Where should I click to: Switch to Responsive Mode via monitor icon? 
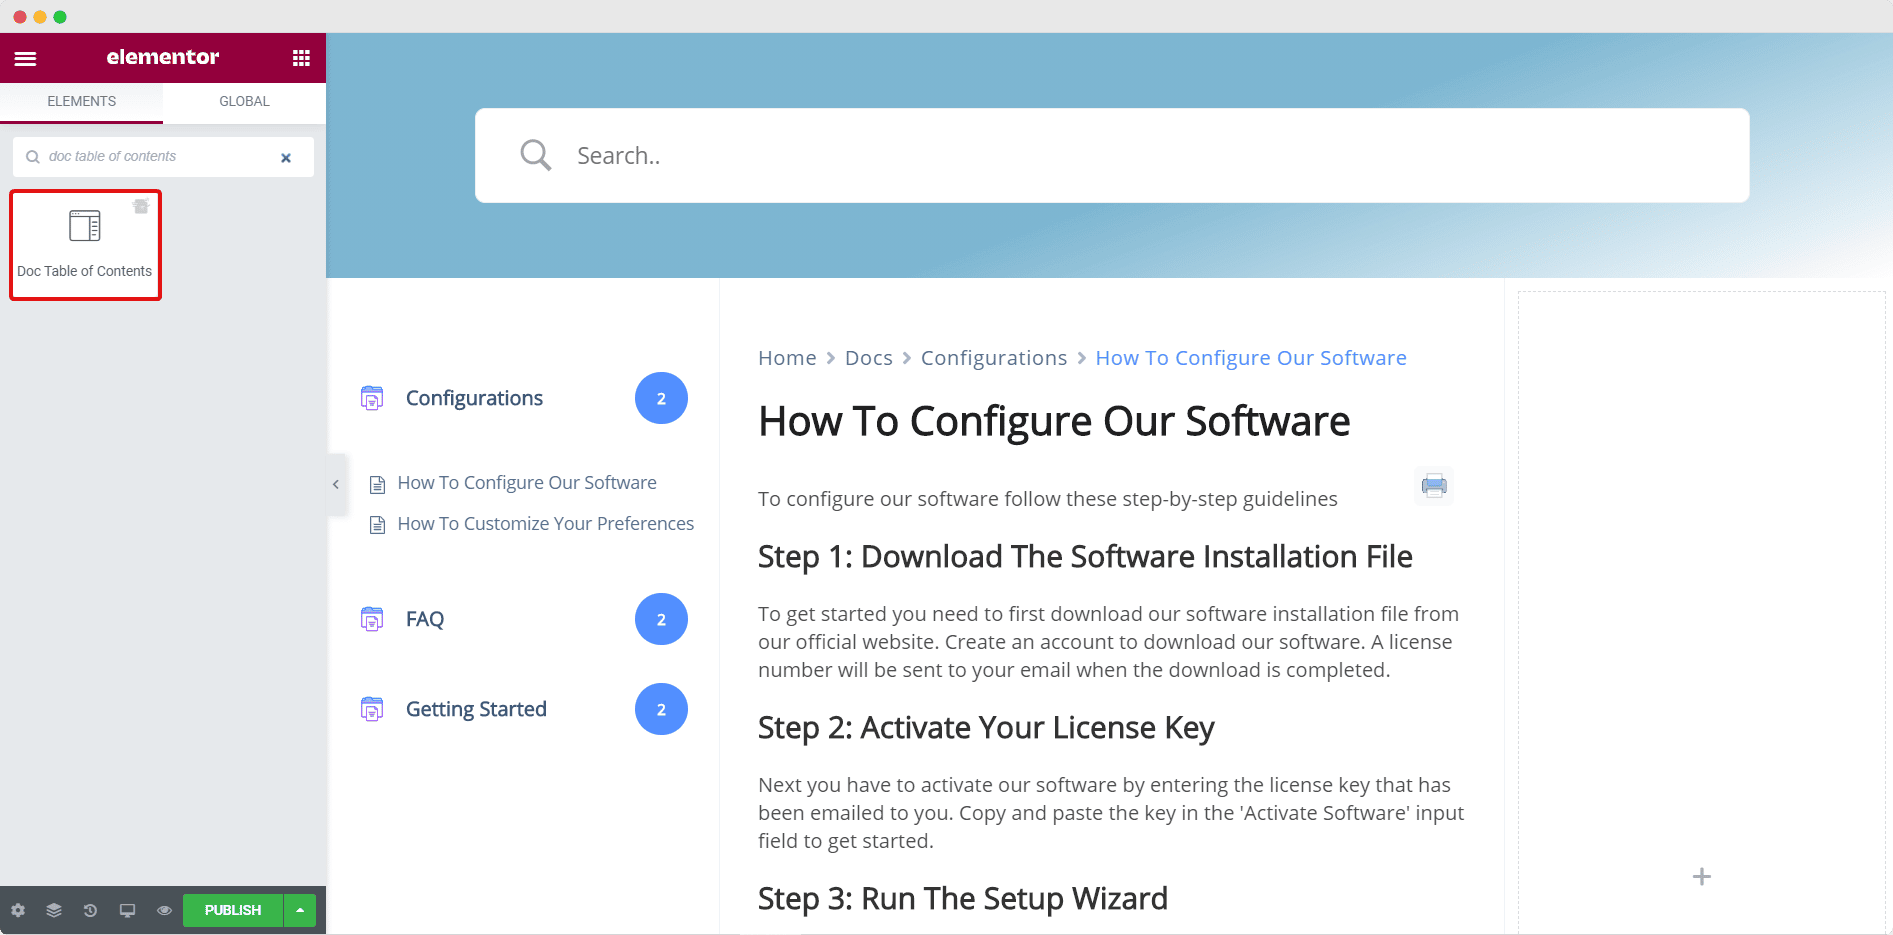[127, 910]
